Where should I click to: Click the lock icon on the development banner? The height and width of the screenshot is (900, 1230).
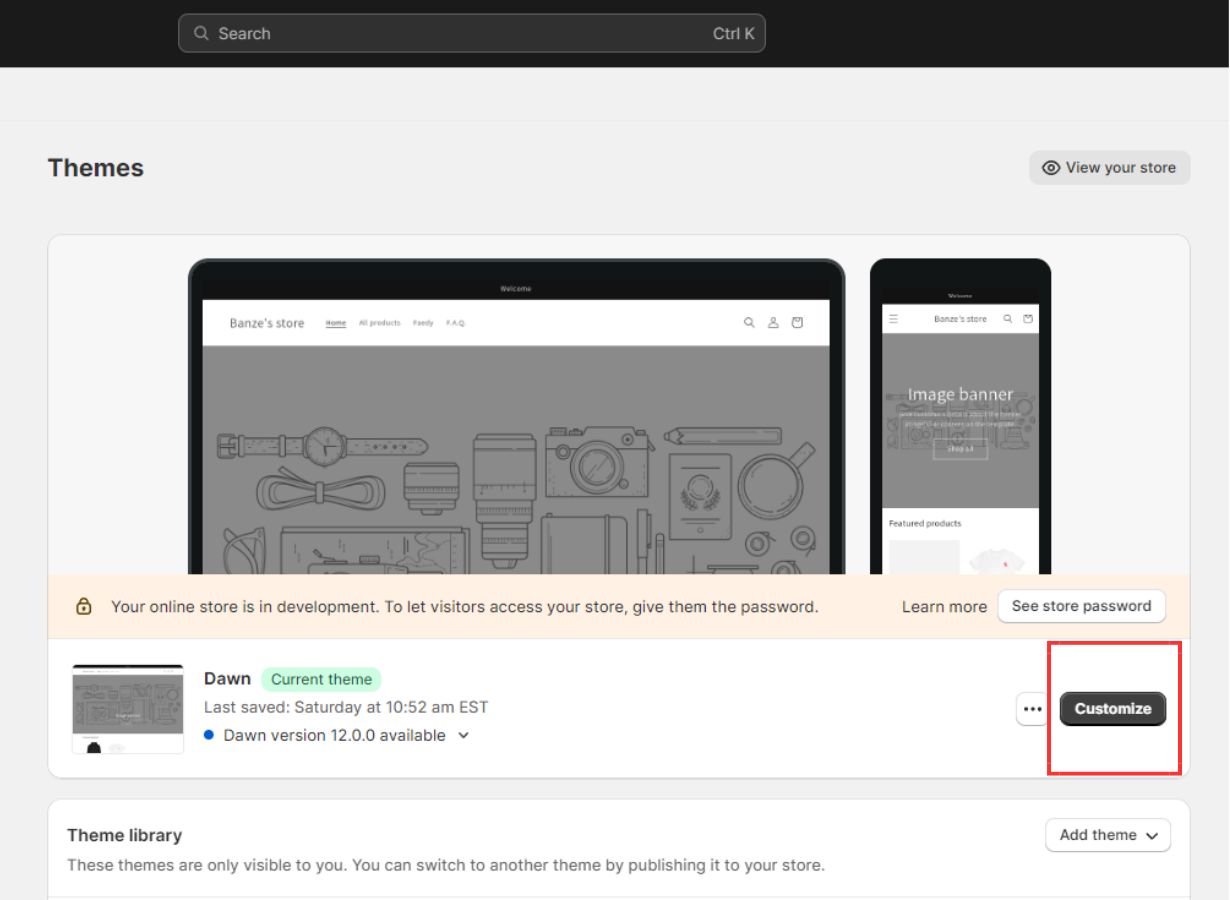coord(84,606)
